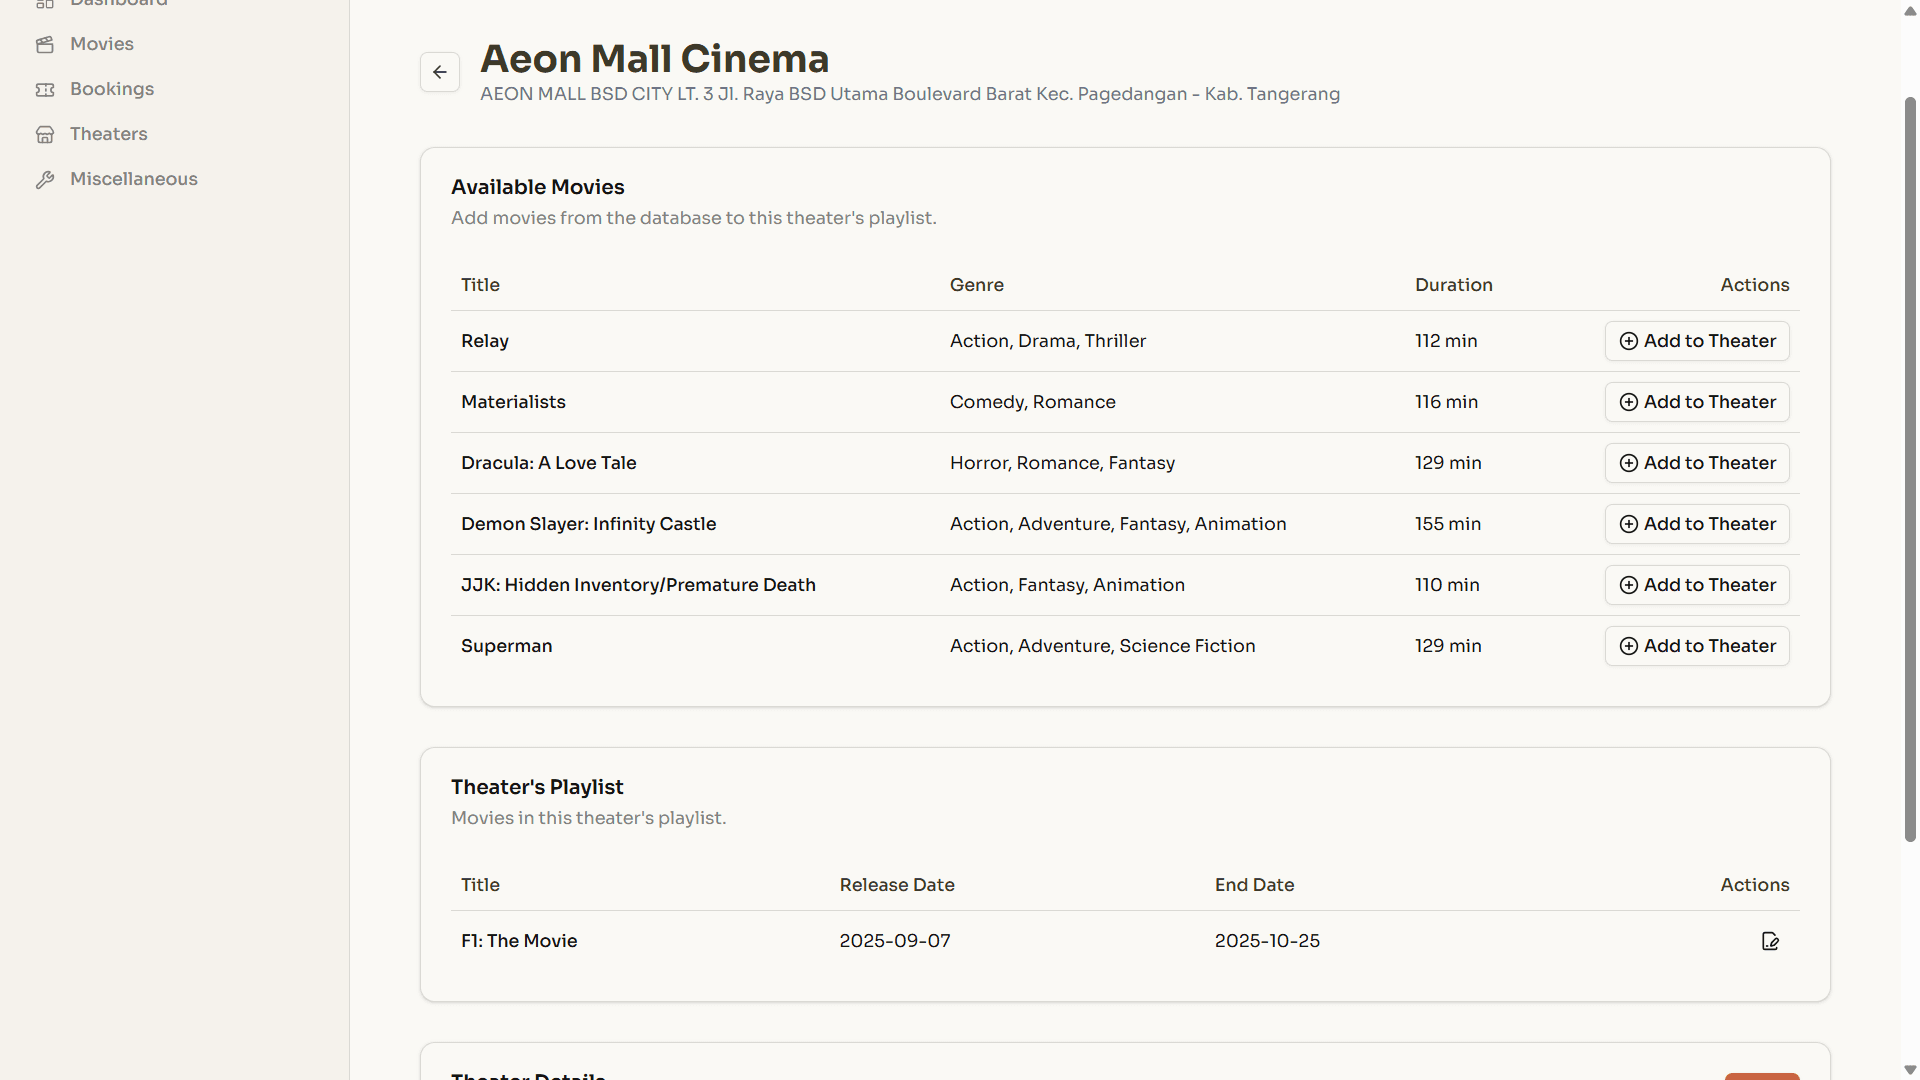Click the back arrow button
1920x1080 pixels.
point(440,72)
